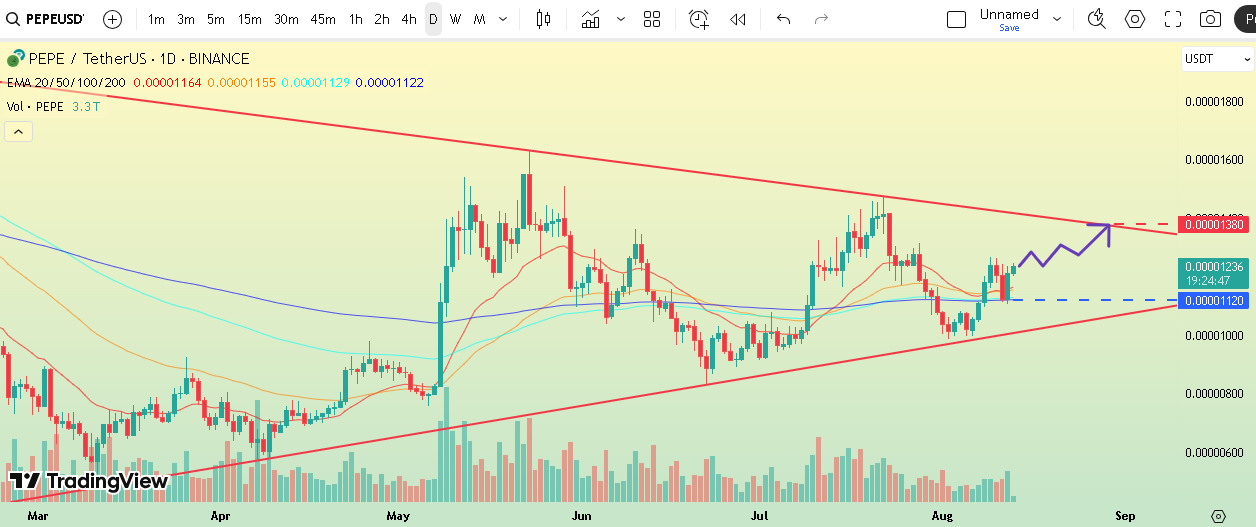Image resolution: width=1256 pixels, height=527 pixels.
Task: Click the compare or add symbol plus icon
Action: [113, 19]
